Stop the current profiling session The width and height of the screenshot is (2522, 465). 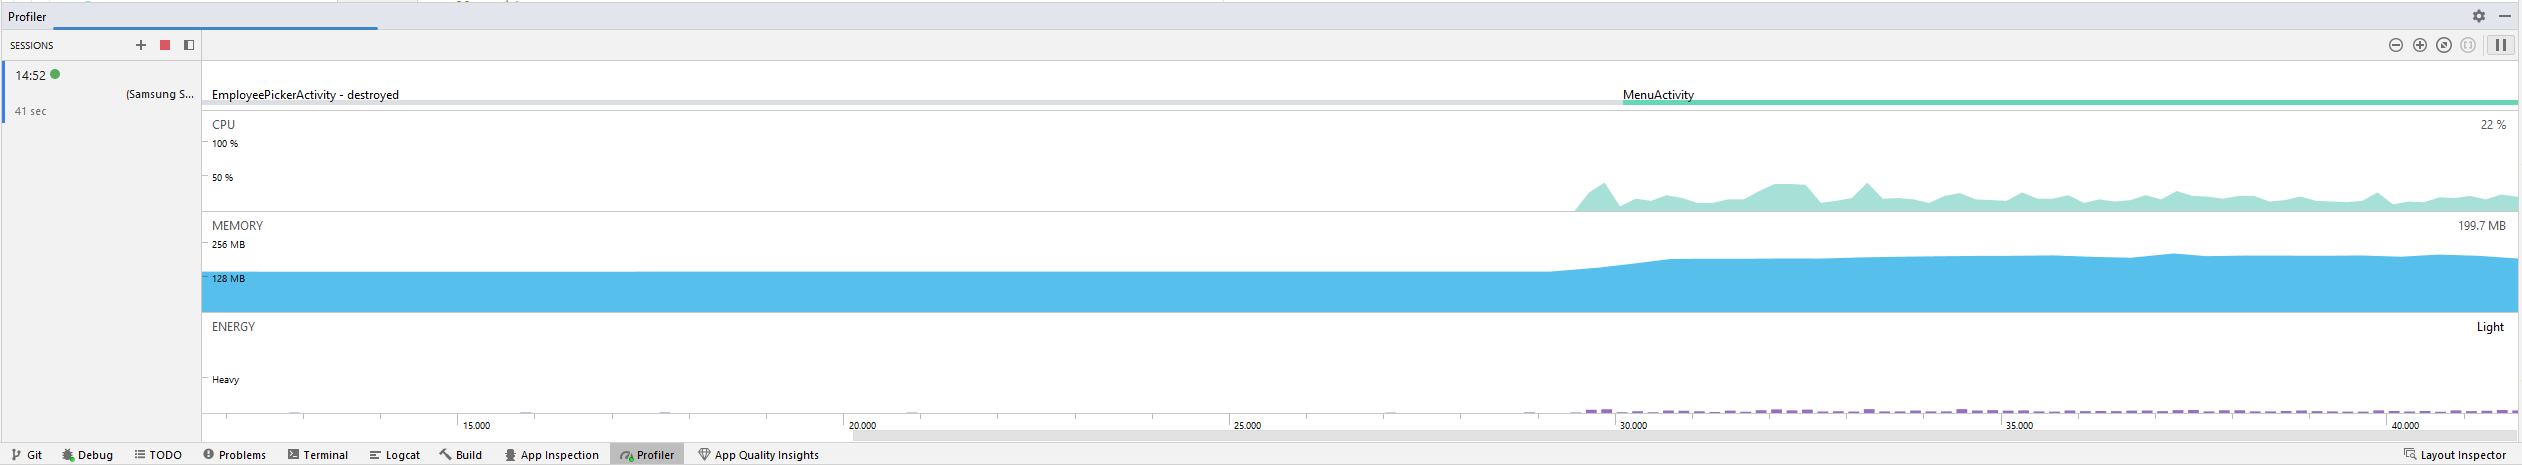[165, 45]
